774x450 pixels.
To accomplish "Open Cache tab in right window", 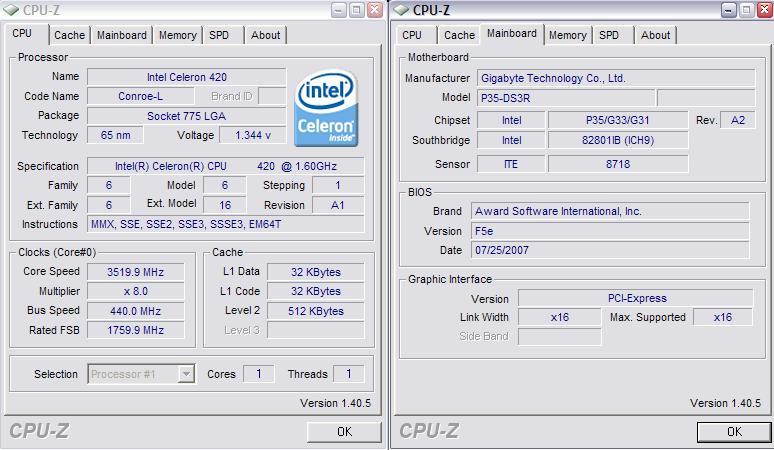I will click(459, 35).
